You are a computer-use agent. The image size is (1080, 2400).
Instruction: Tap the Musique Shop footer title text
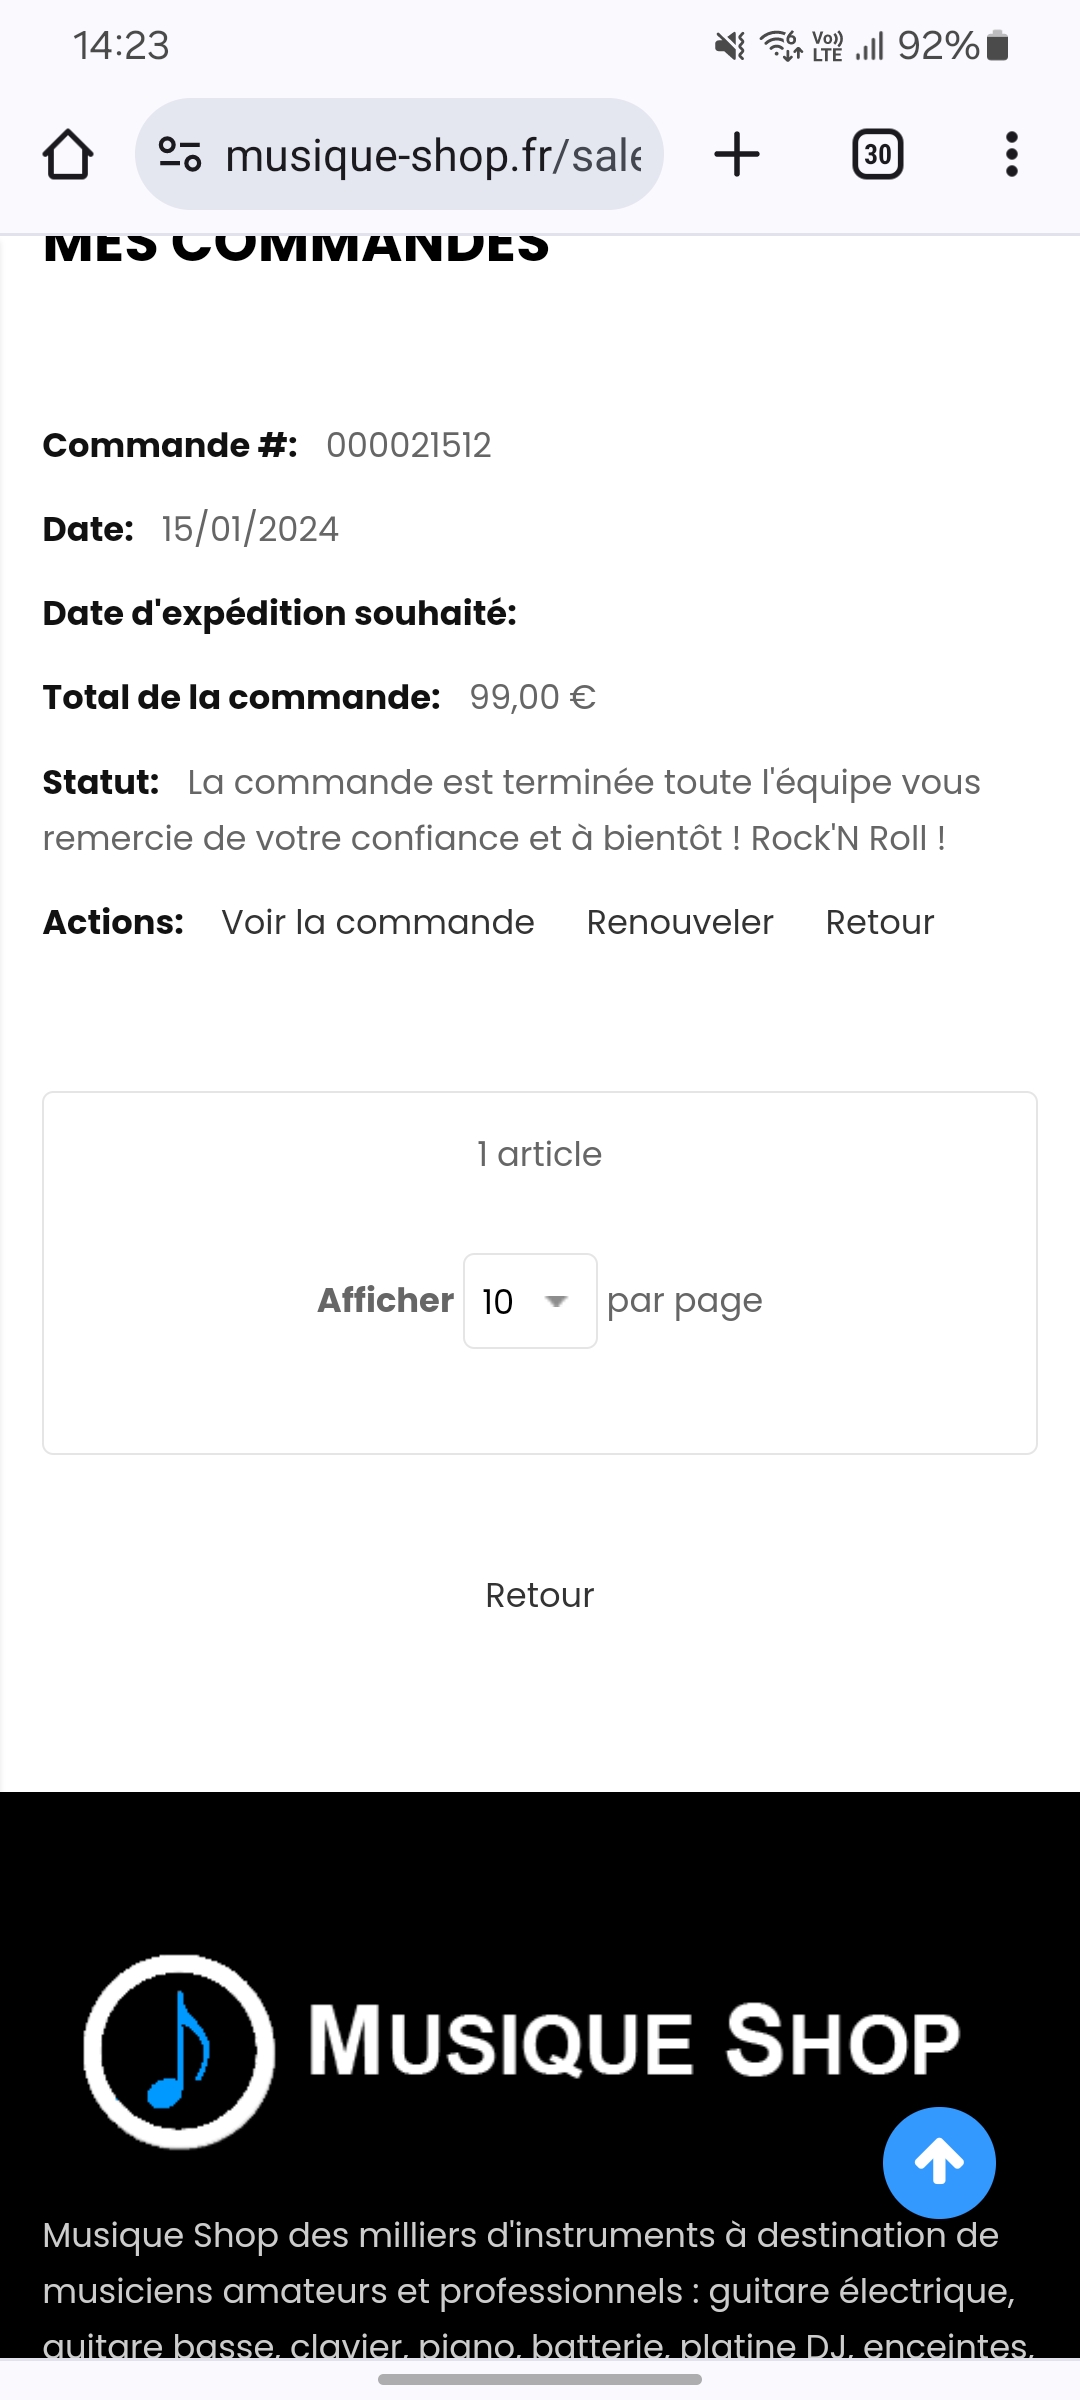pyautogui.click(x=634, y=2042)
